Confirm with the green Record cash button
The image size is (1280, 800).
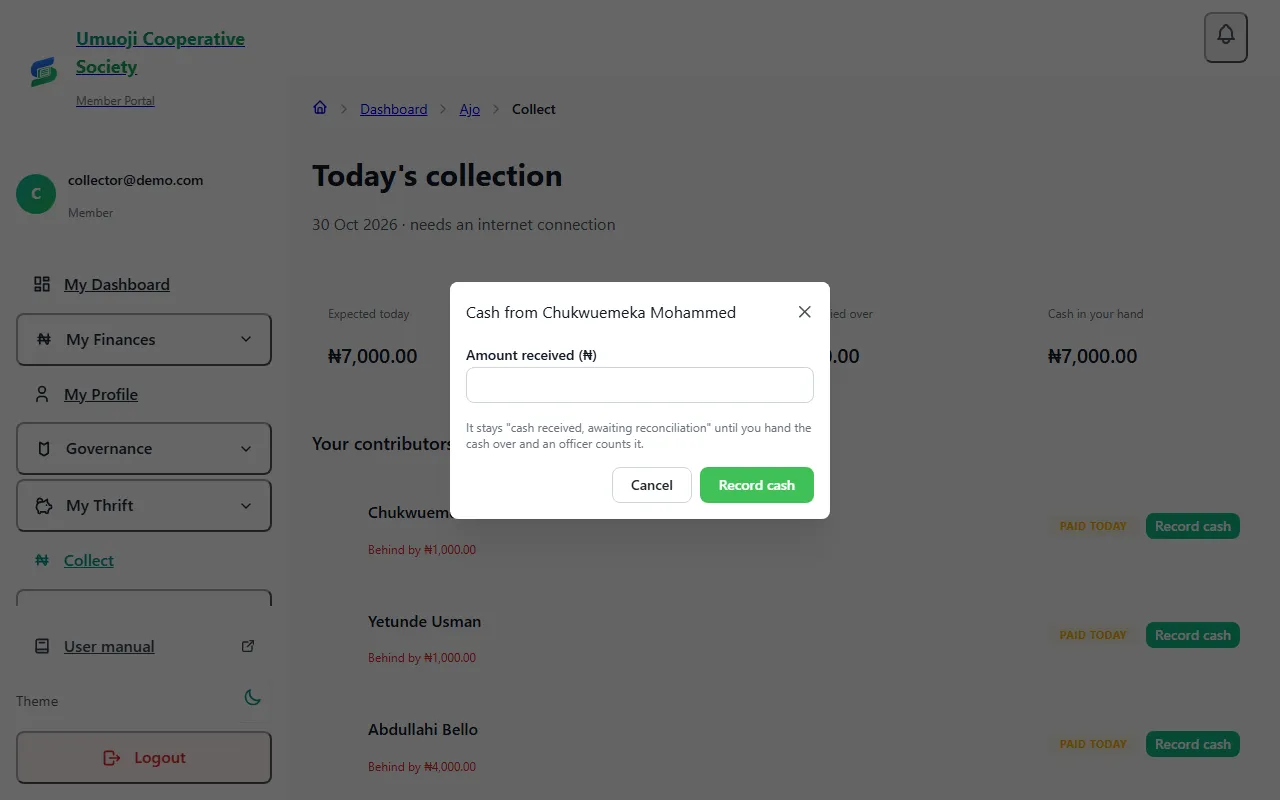click(757, 485)
